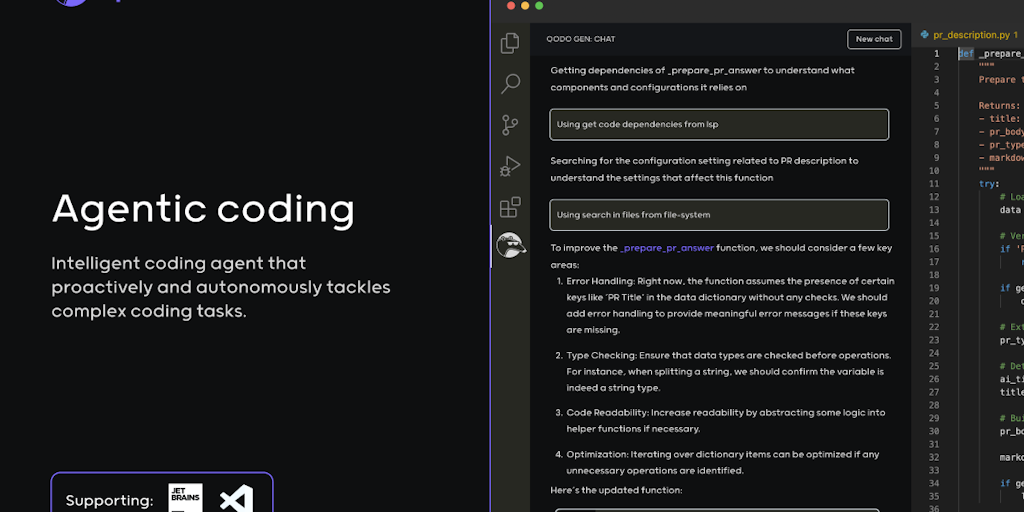The width and height of the screenshot is (1024, 512).
Task: Open the Run and Debug icon
Action: (510, 166)
